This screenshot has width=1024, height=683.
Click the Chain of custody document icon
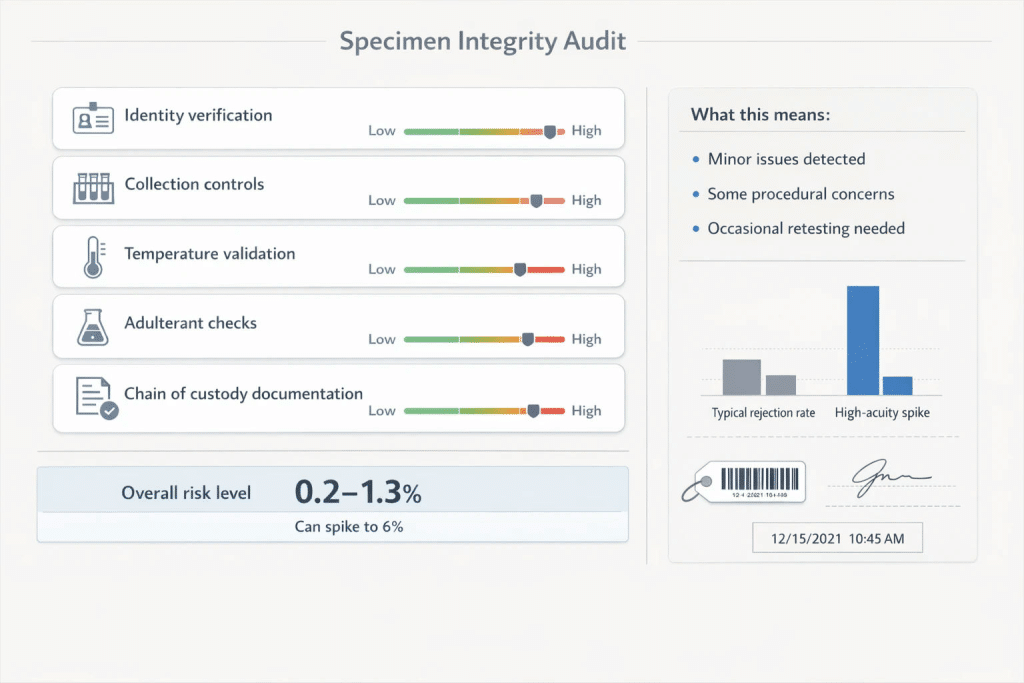(97, 398)
